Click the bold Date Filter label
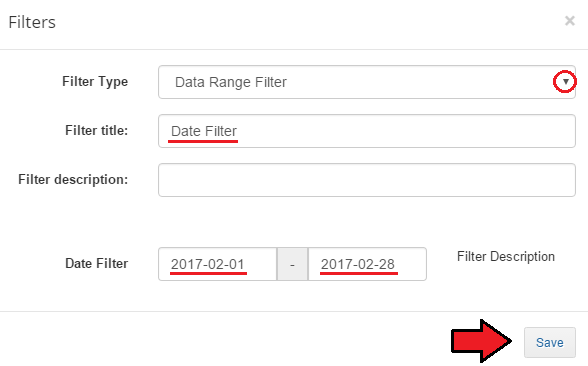588x366 pixels. point(96,263)
